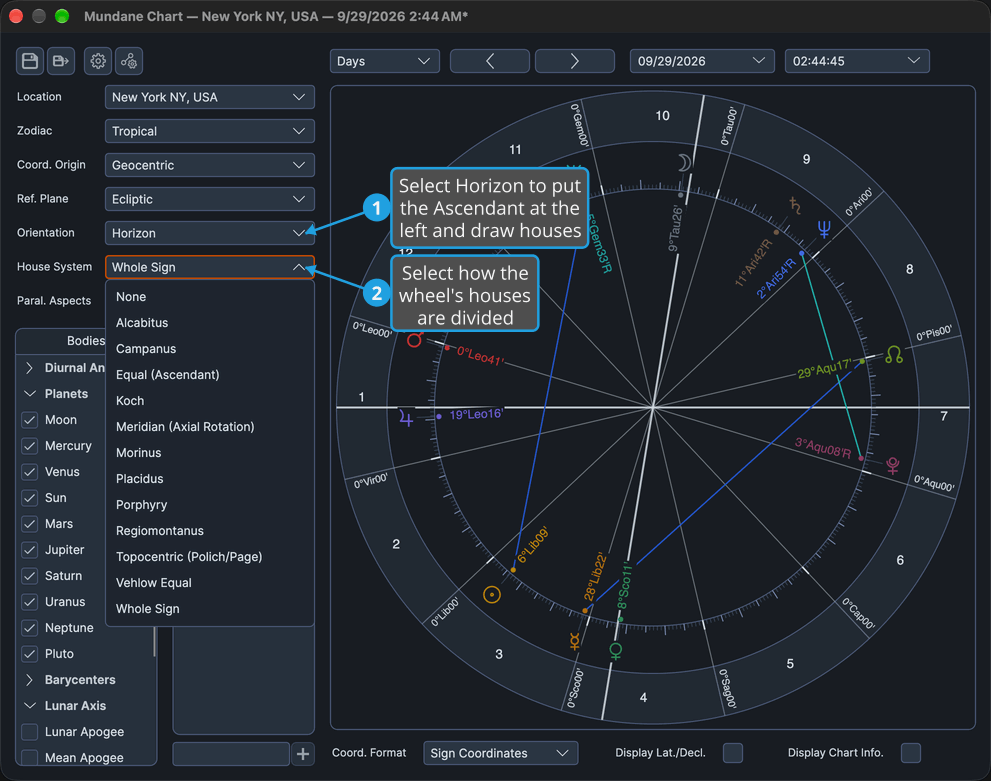Go to the next day arrow
The height and width of the screenshot is (781, 991).
point(575,61)
